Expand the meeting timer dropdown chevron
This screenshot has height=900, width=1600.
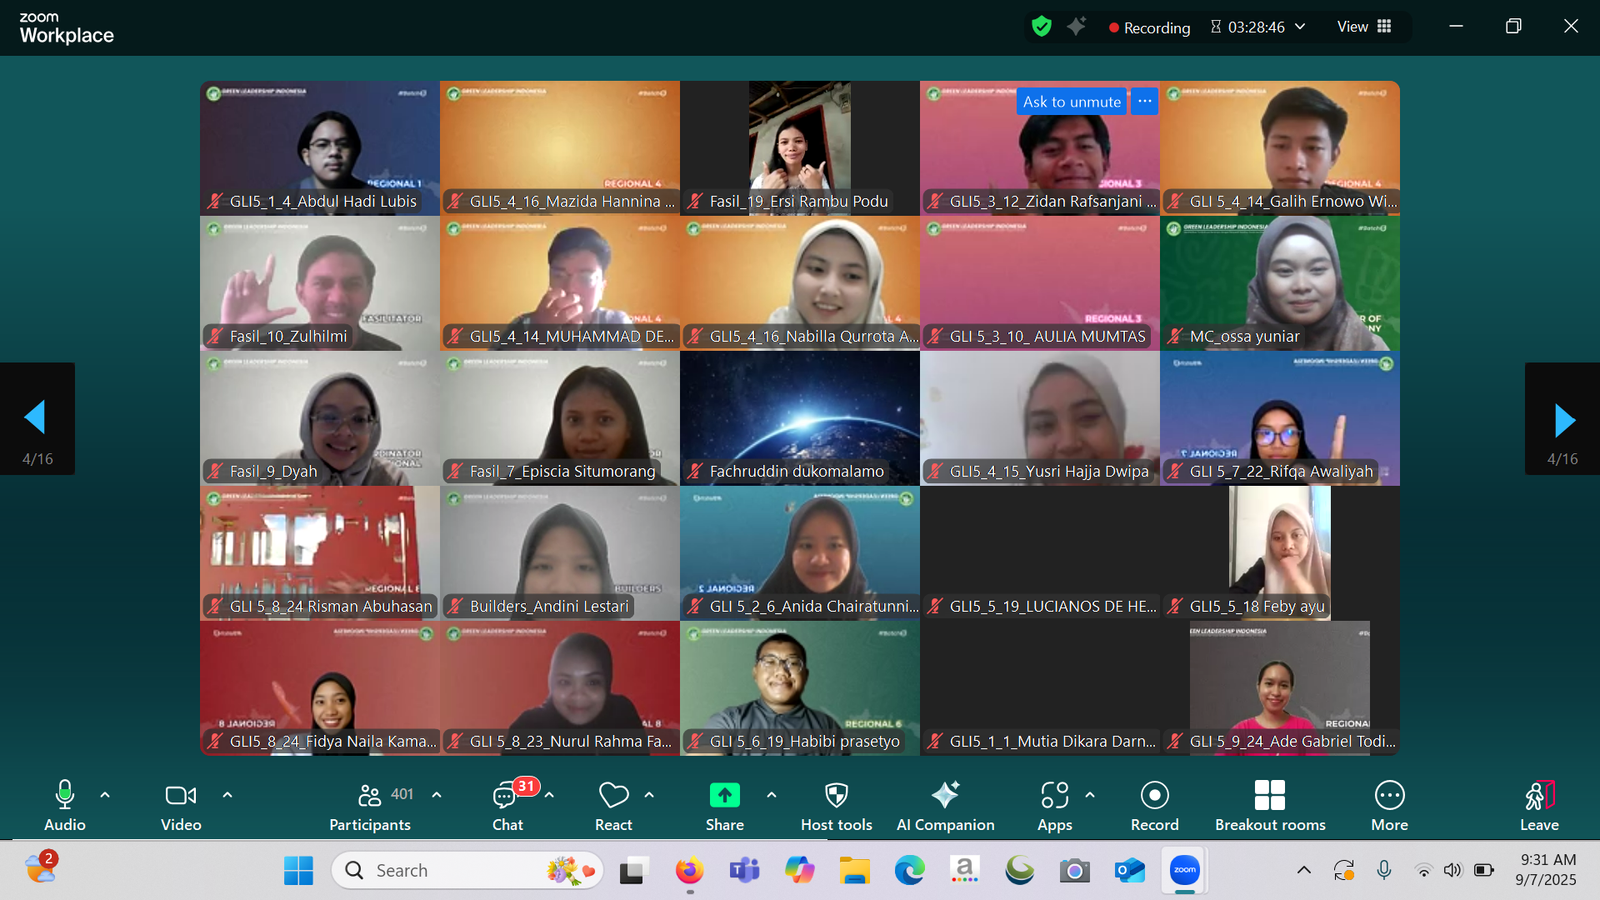(x=1300, y=27)
